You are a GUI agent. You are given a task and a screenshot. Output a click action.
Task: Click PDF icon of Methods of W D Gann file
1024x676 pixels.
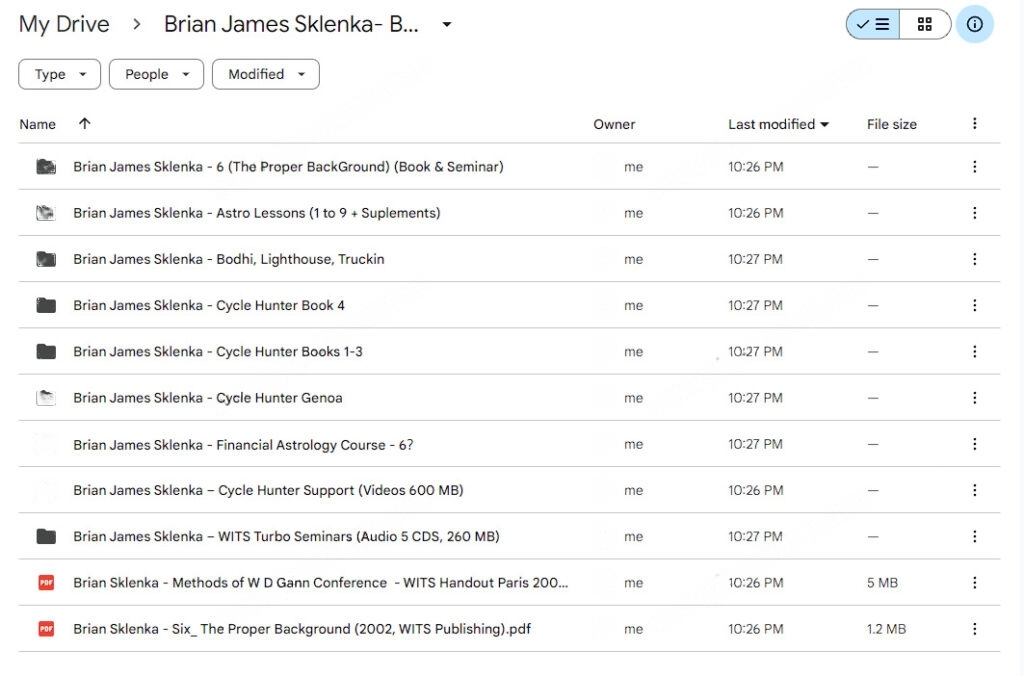click(46, 583)
